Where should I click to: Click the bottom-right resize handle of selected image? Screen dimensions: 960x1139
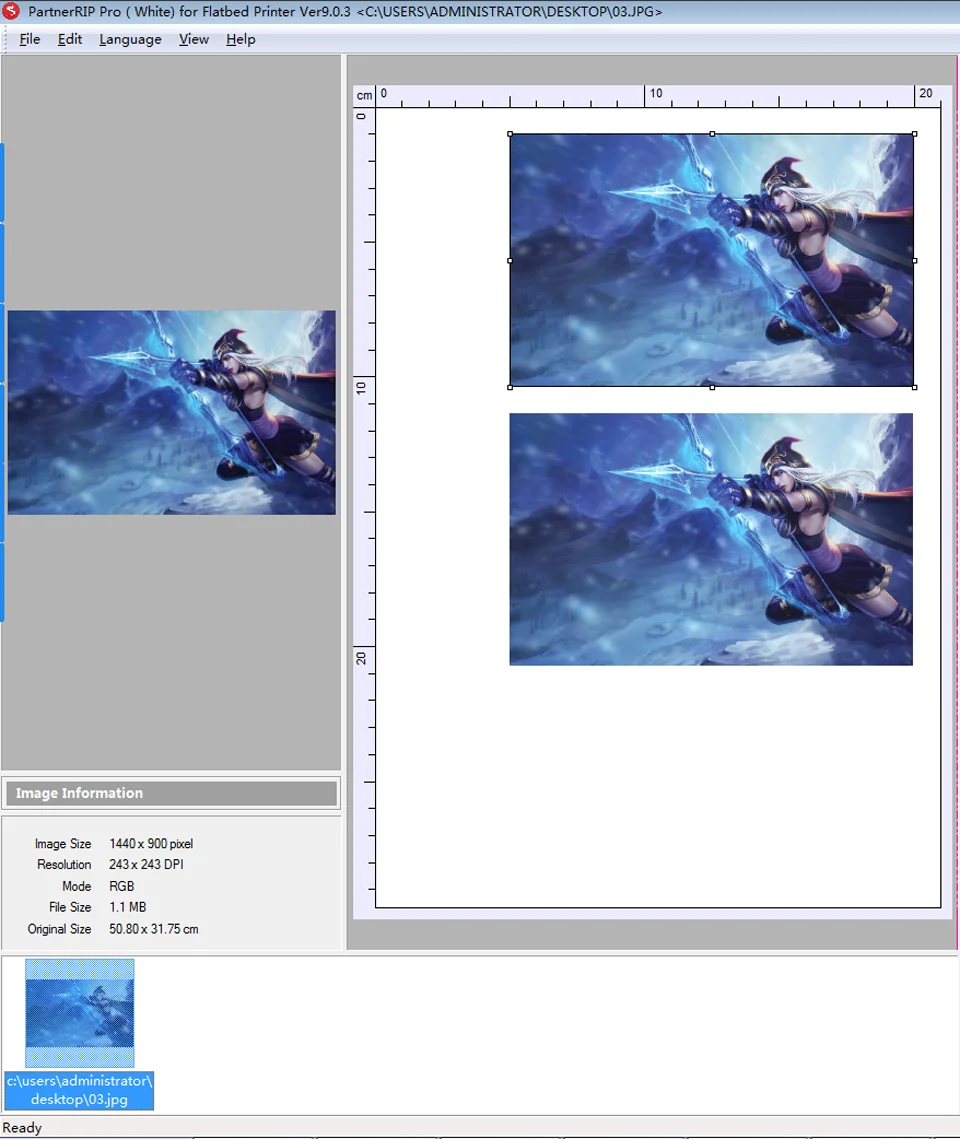click(914, 387)
